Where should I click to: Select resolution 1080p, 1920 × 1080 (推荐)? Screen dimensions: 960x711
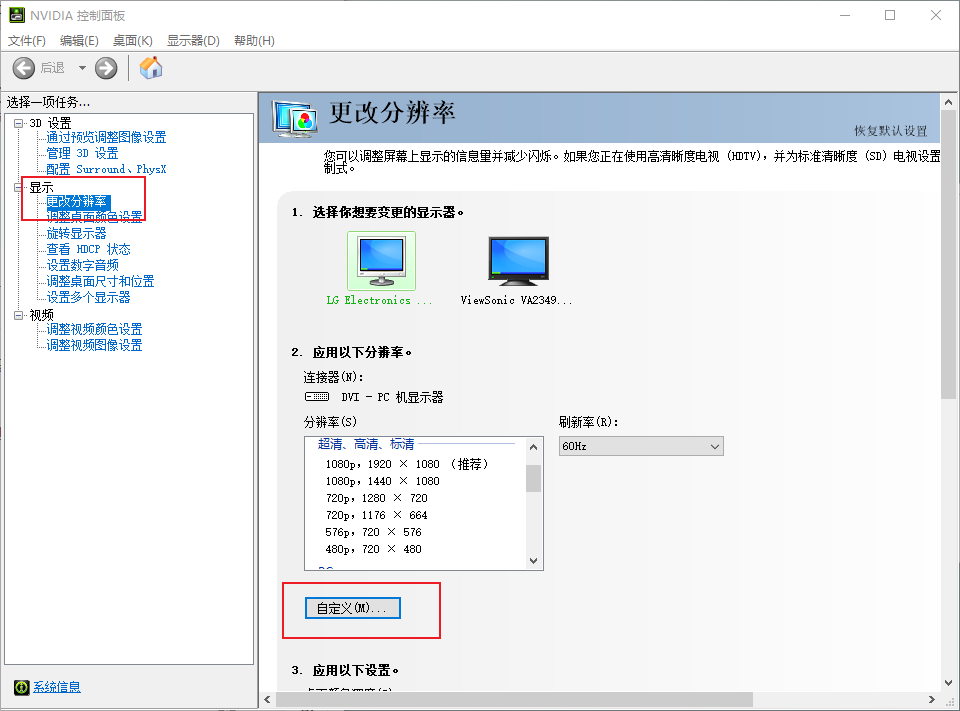[407, 464]
